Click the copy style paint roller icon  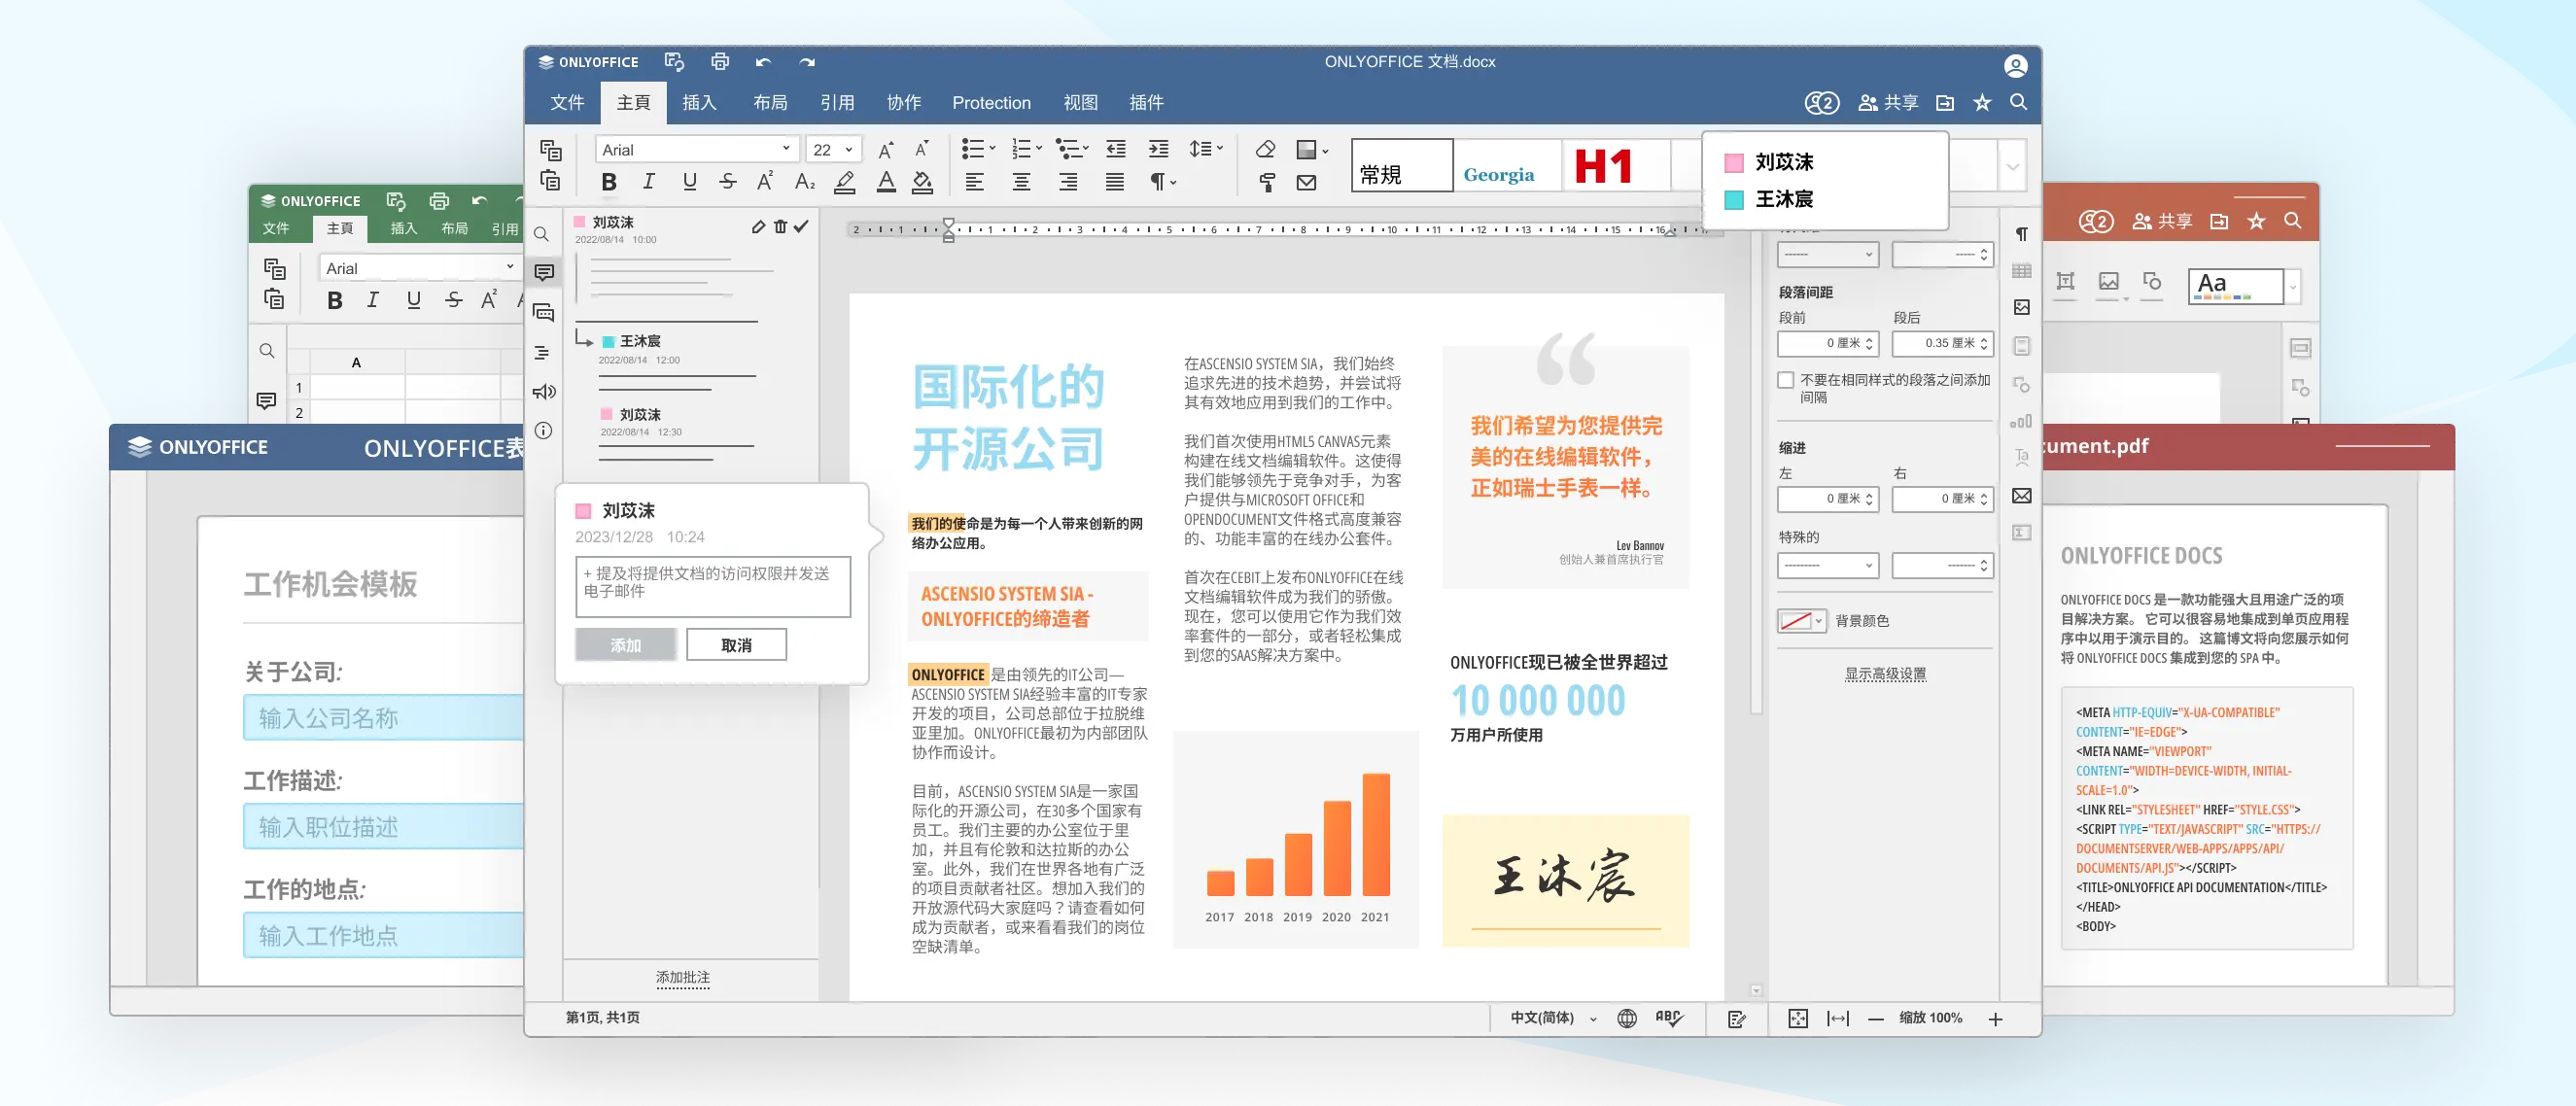(1266, 182)
